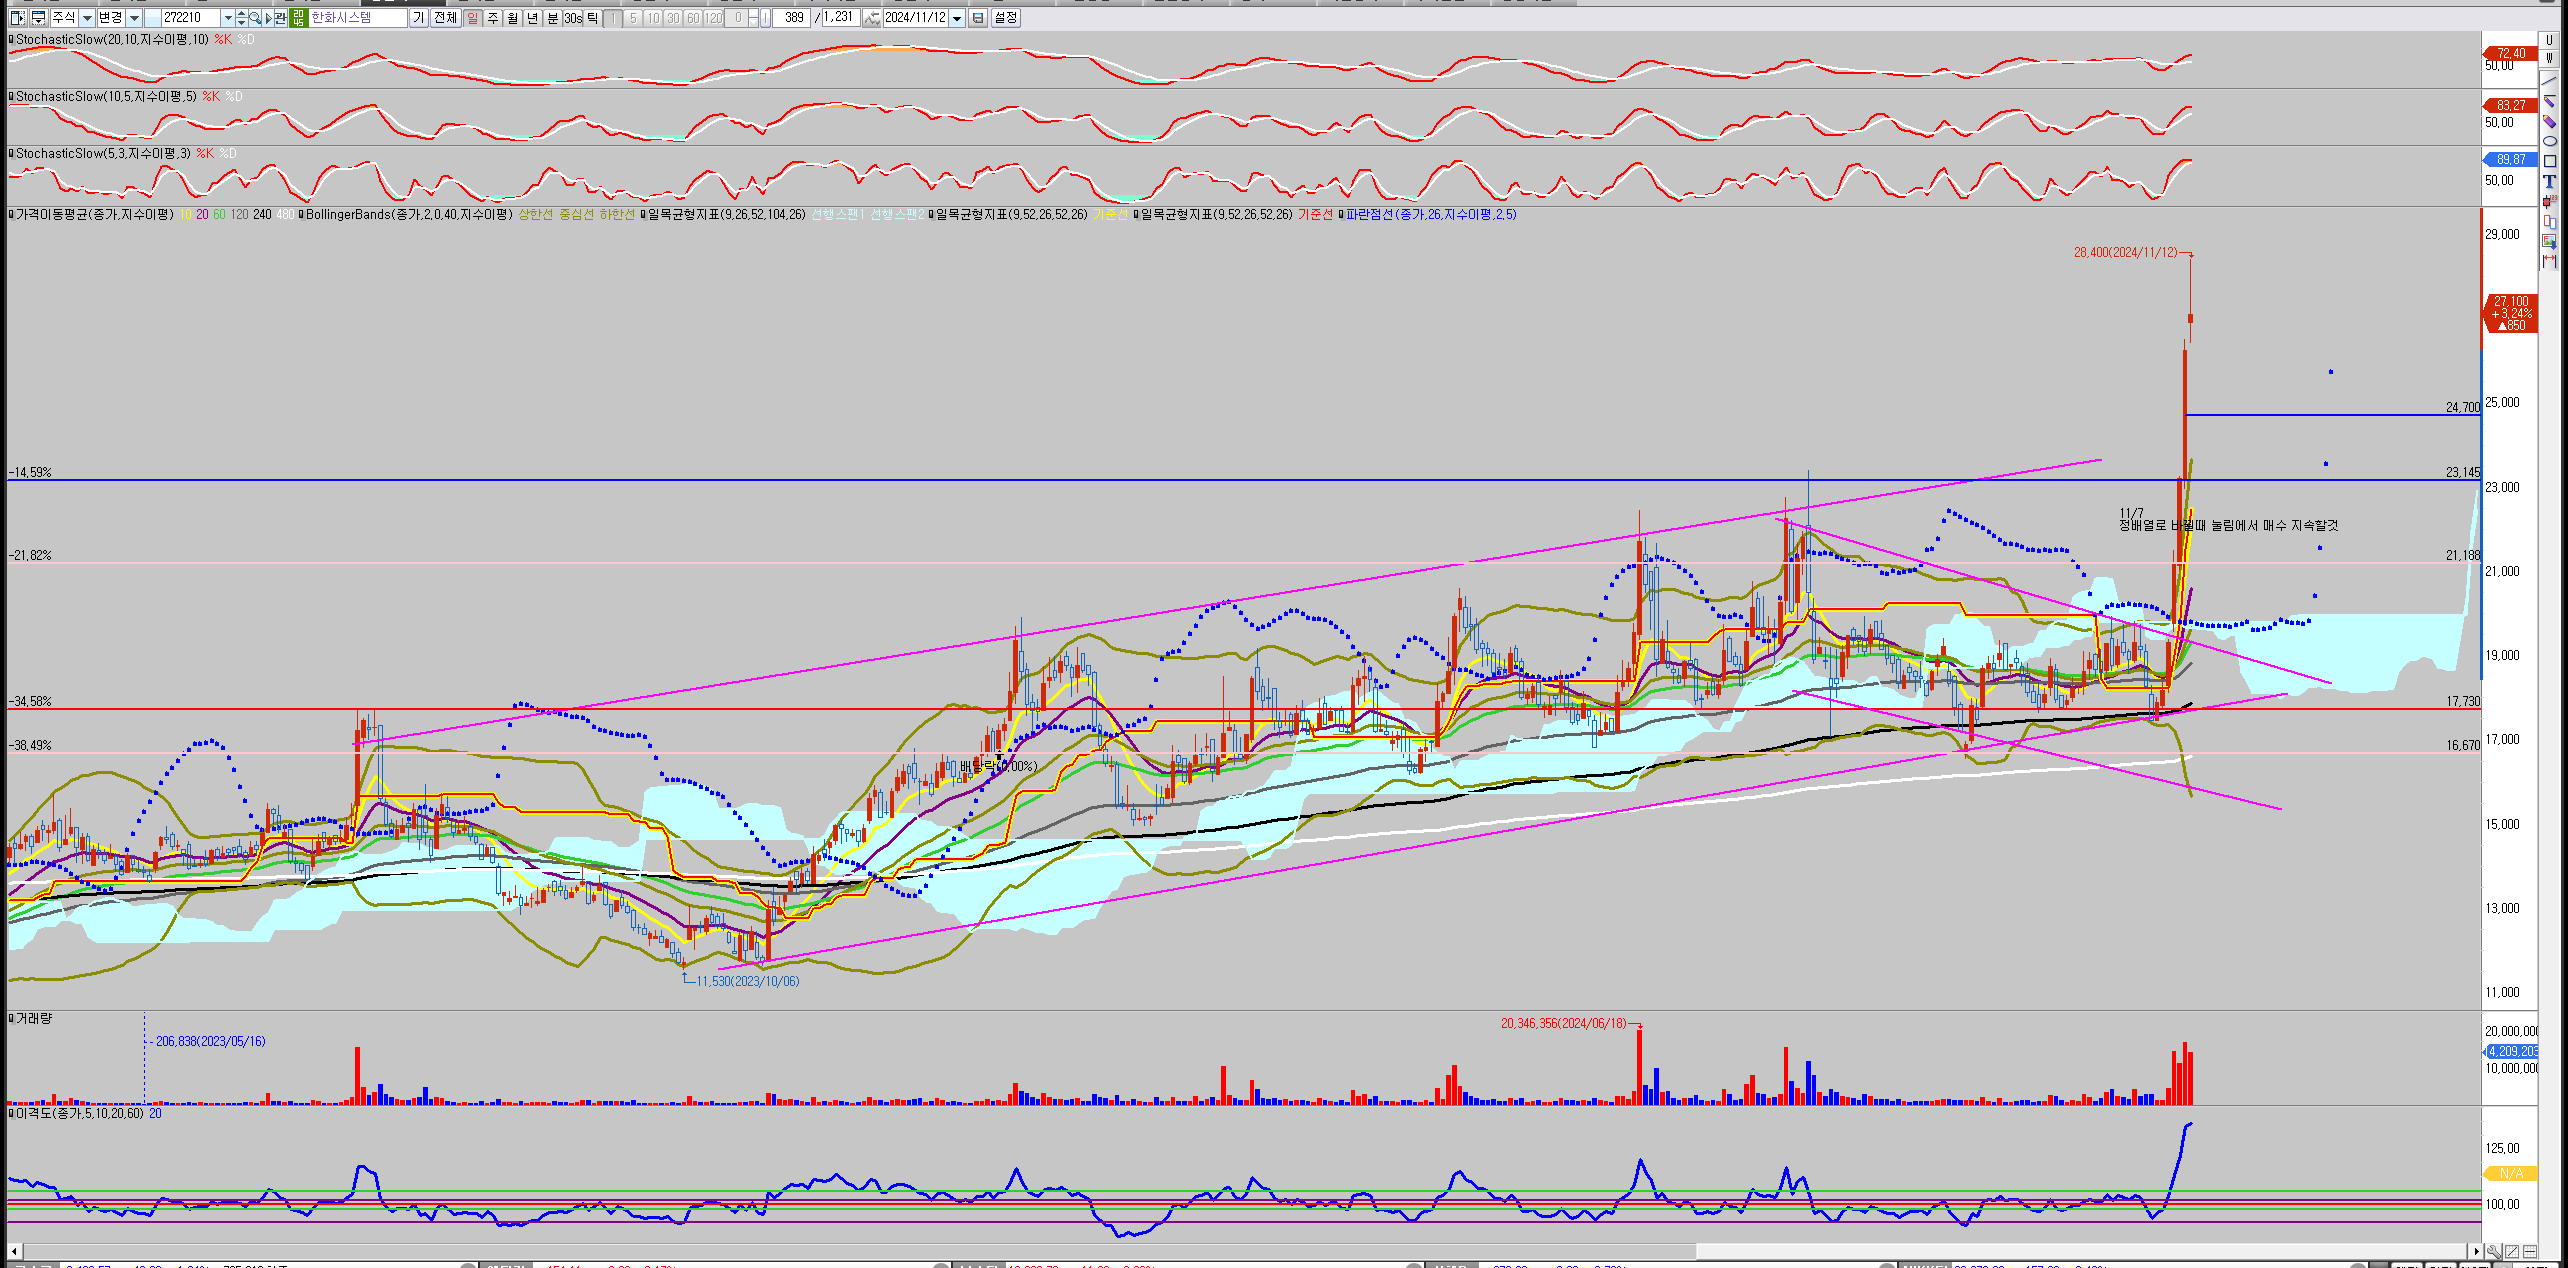
Task: Click the 기 button after stock name
Action: coord(418,18)
